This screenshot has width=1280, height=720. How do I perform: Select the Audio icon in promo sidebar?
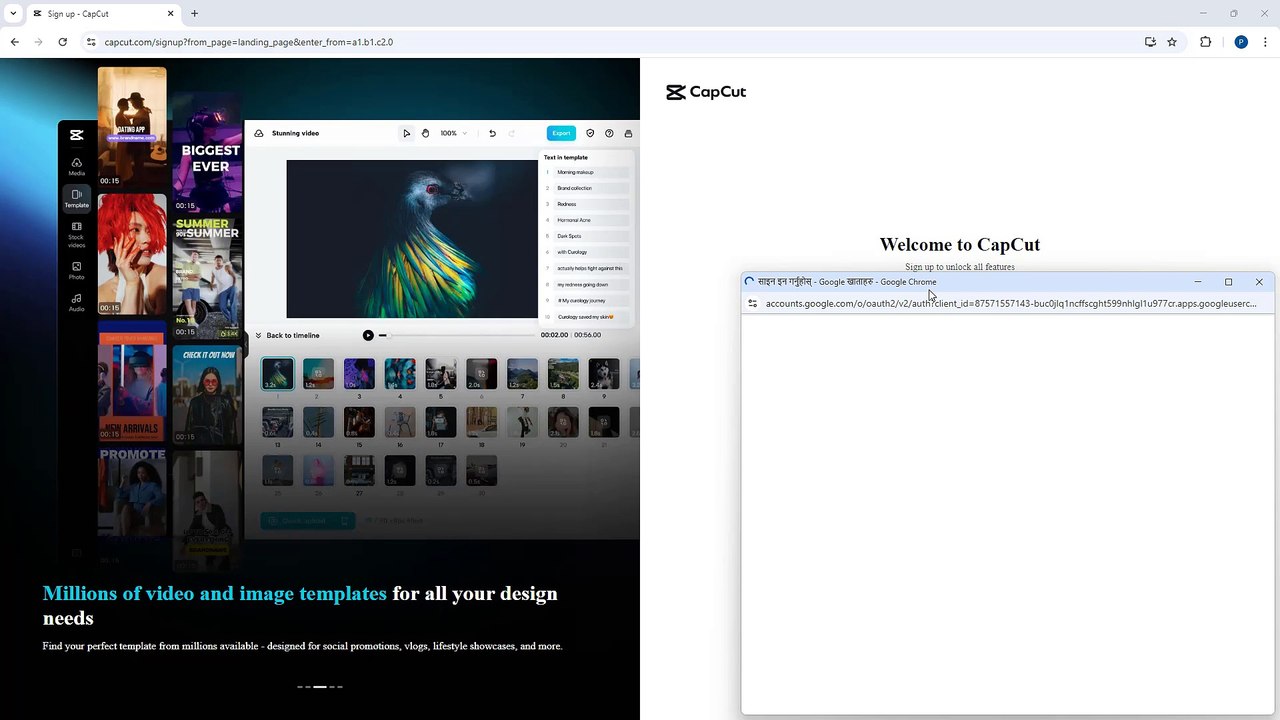tap(76, 302)
